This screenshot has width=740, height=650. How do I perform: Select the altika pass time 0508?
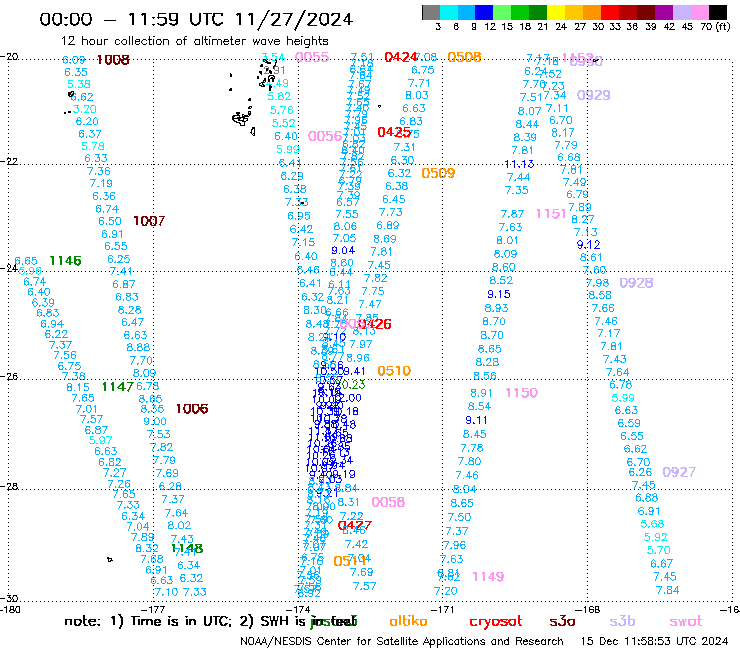coord(464,57)
